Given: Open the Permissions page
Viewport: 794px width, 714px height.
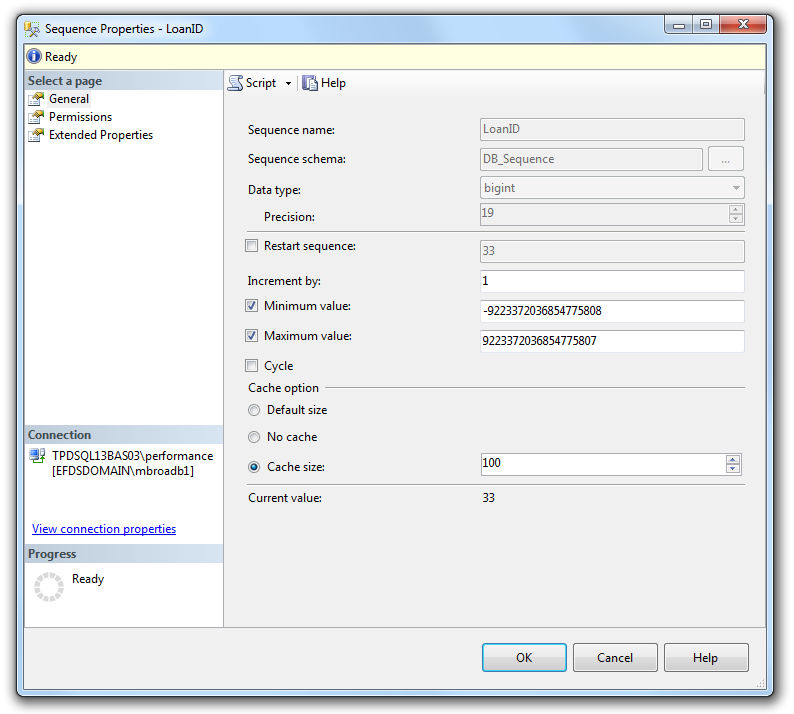Looking at the screenshot, I should 81,117.
